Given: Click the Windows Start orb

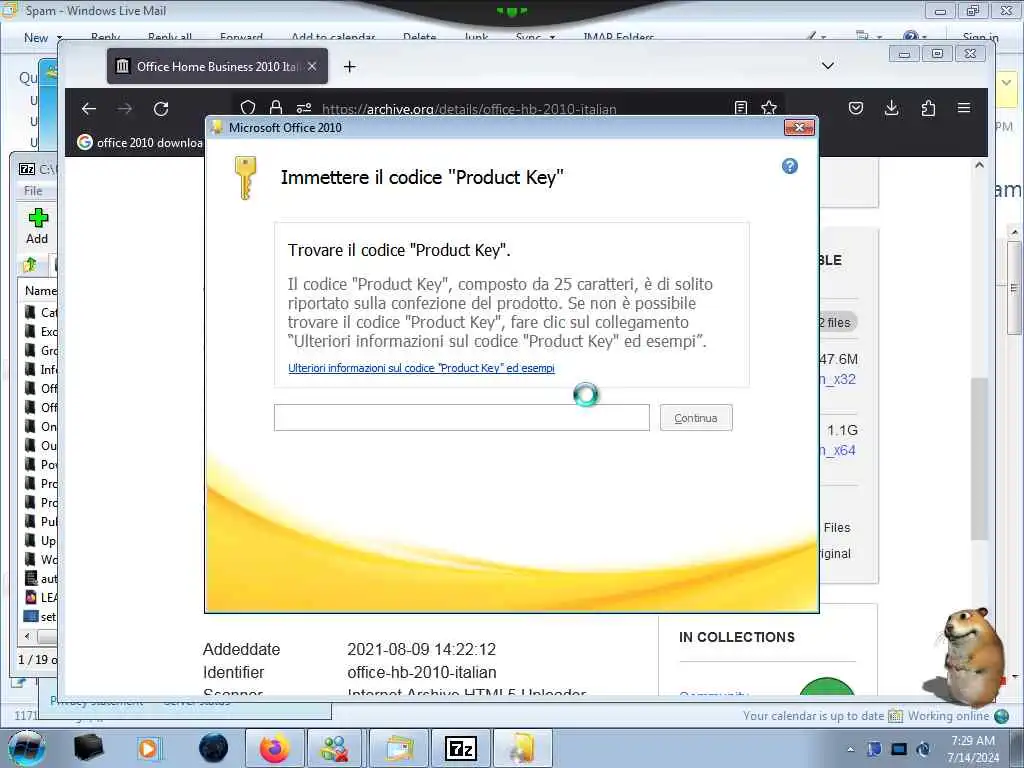Looking at the screenshot, I should click(26, 748).
